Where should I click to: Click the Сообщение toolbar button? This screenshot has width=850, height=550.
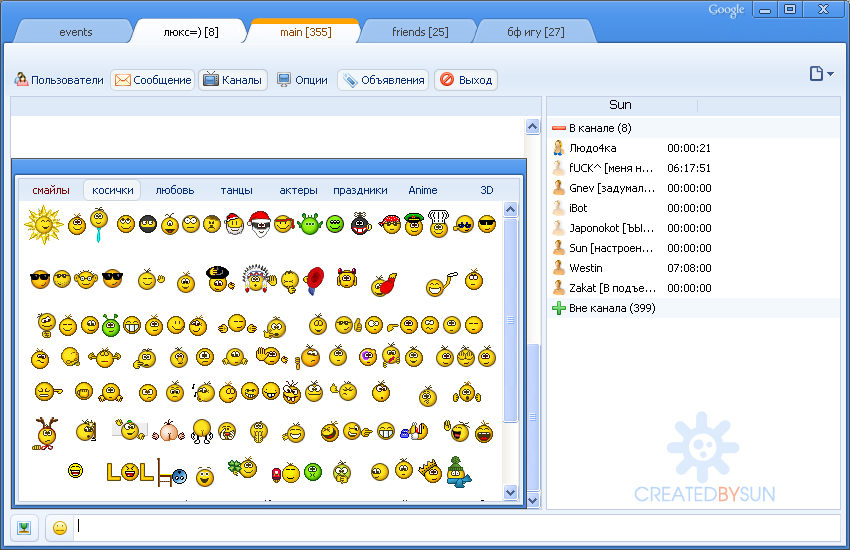153,80
